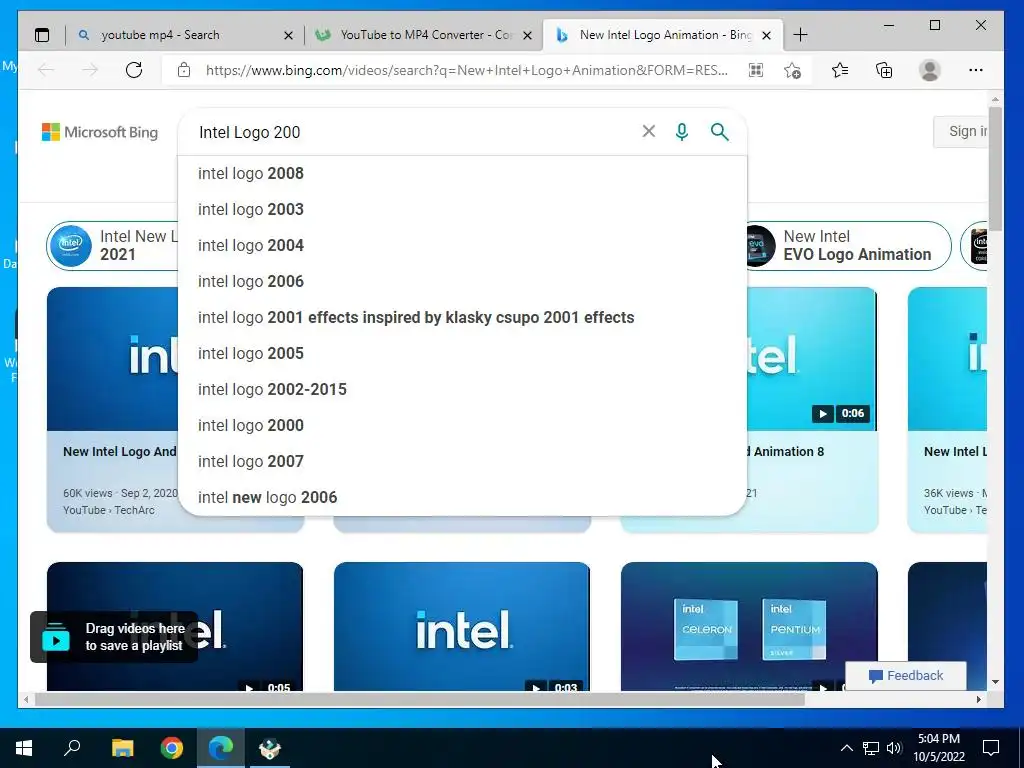Open the Collections panel
Screen dimensions: 1024x768
[884, 70]
